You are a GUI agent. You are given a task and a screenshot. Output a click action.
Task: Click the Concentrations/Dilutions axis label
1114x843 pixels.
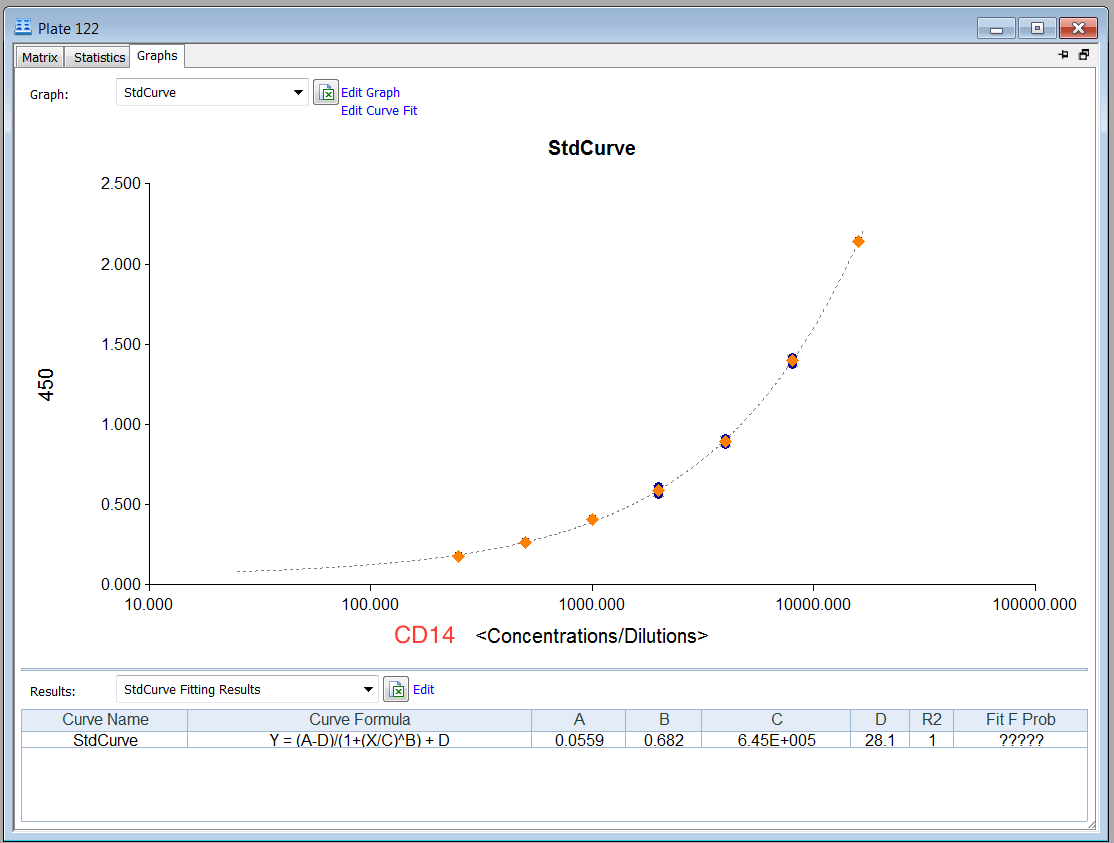pos(592,636)
